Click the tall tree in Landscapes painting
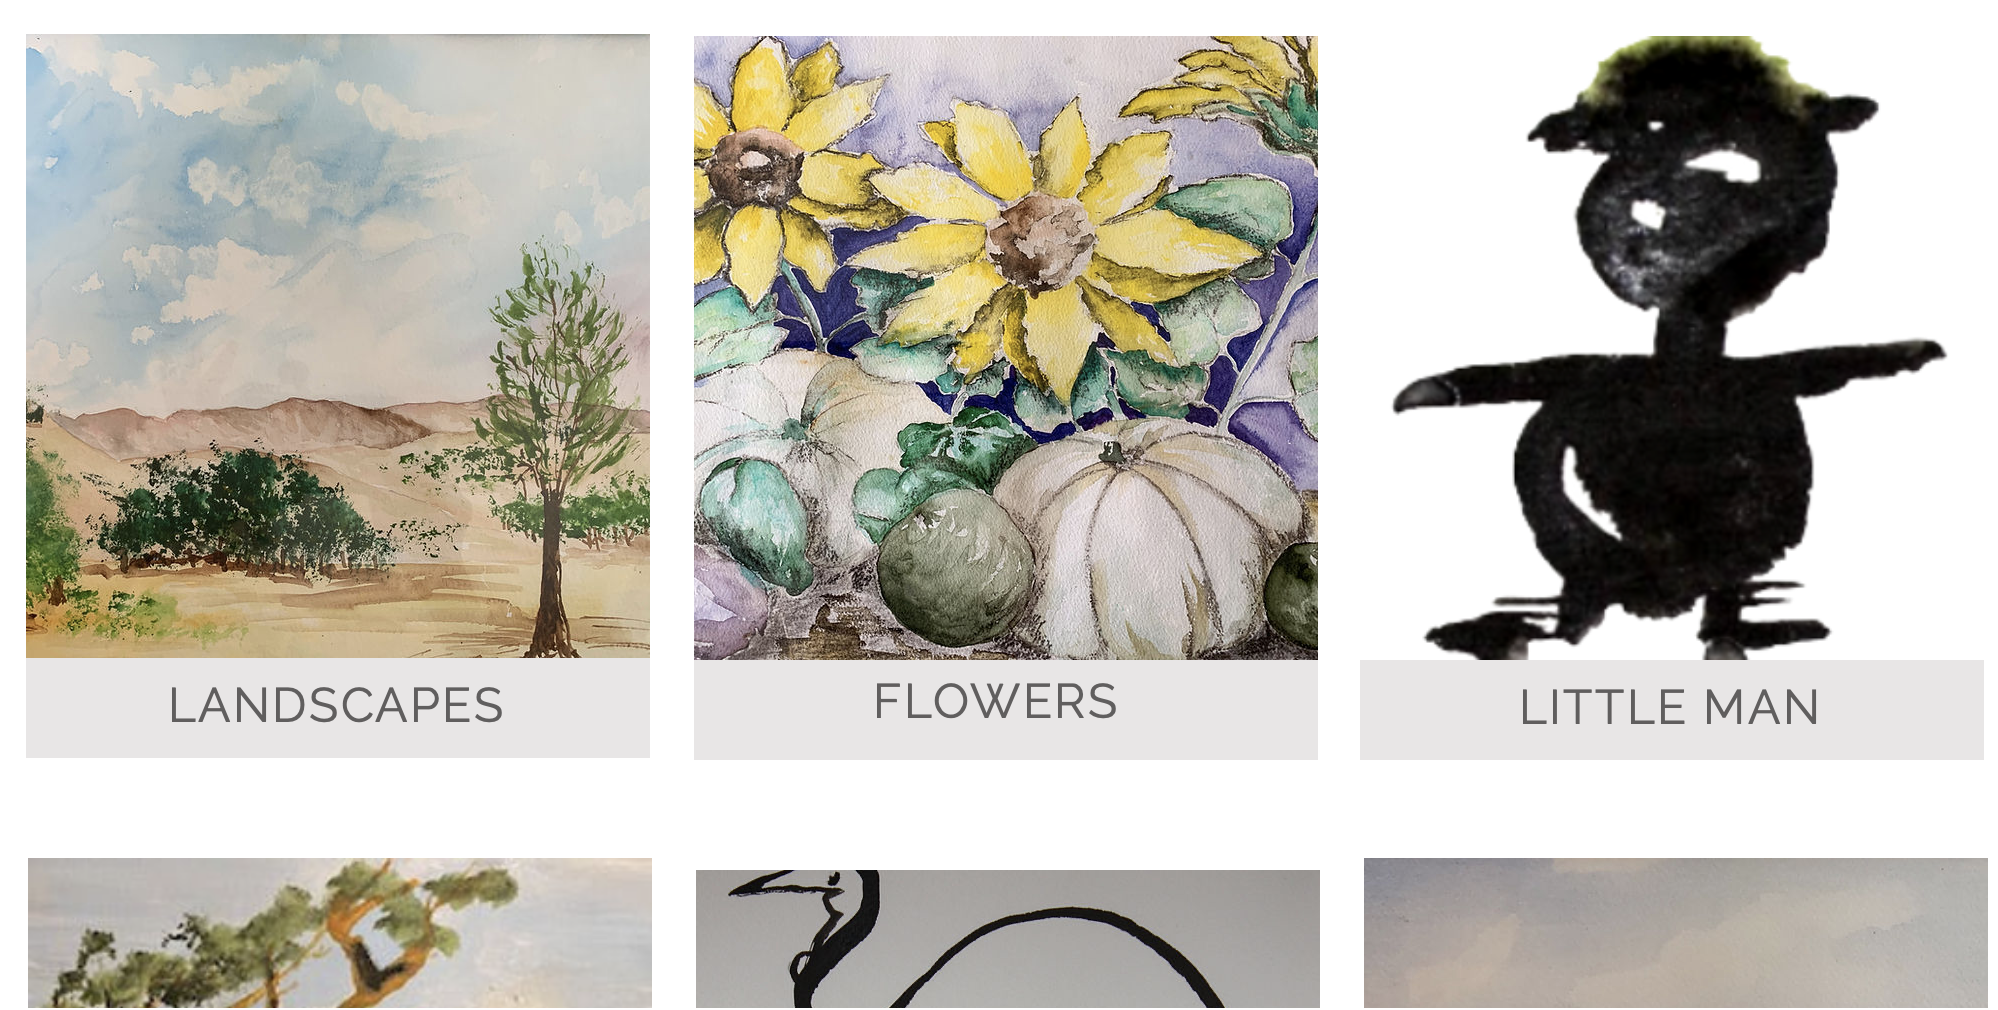Screen dimensions: 1998x1010 (x=552, y=440)
